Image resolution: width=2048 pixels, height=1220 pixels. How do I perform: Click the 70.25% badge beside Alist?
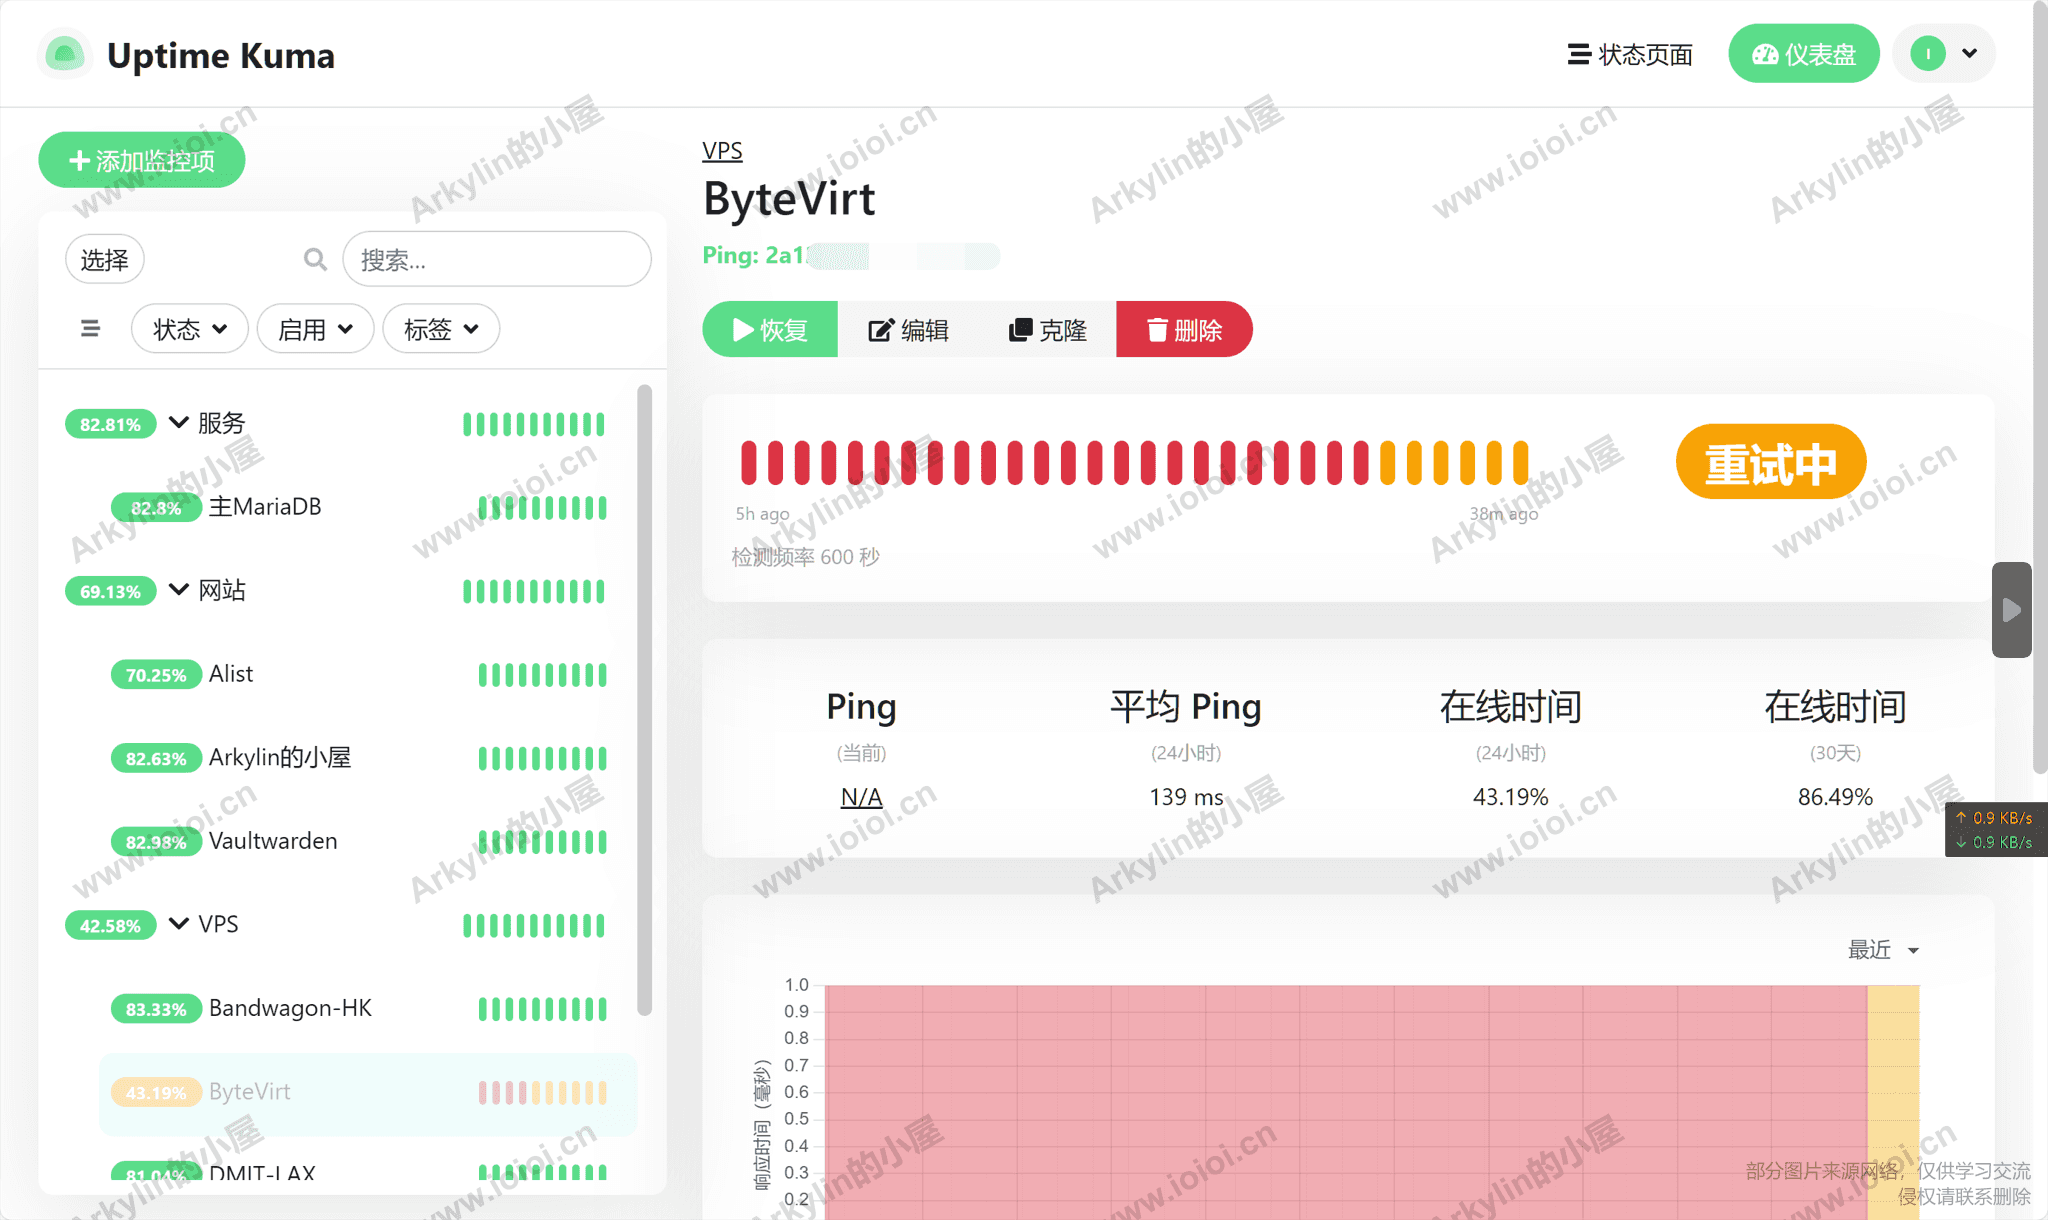(156, 675)
